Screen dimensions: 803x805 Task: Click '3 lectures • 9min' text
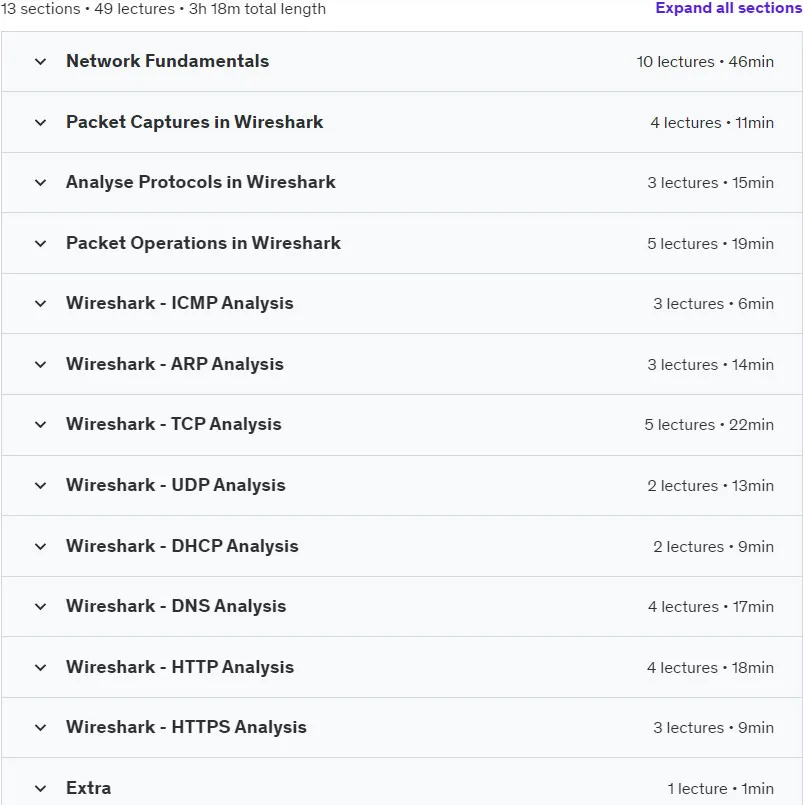[713, 728]
